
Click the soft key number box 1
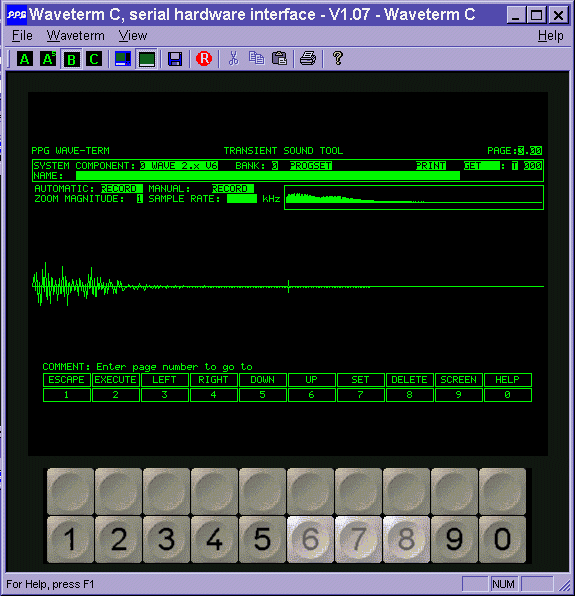coord(67,395)
